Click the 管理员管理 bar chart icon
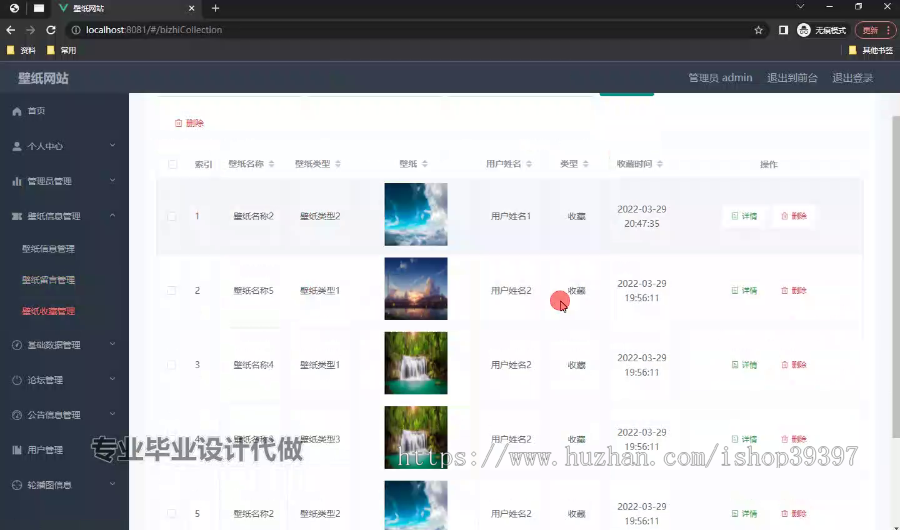 click(17, 181)
